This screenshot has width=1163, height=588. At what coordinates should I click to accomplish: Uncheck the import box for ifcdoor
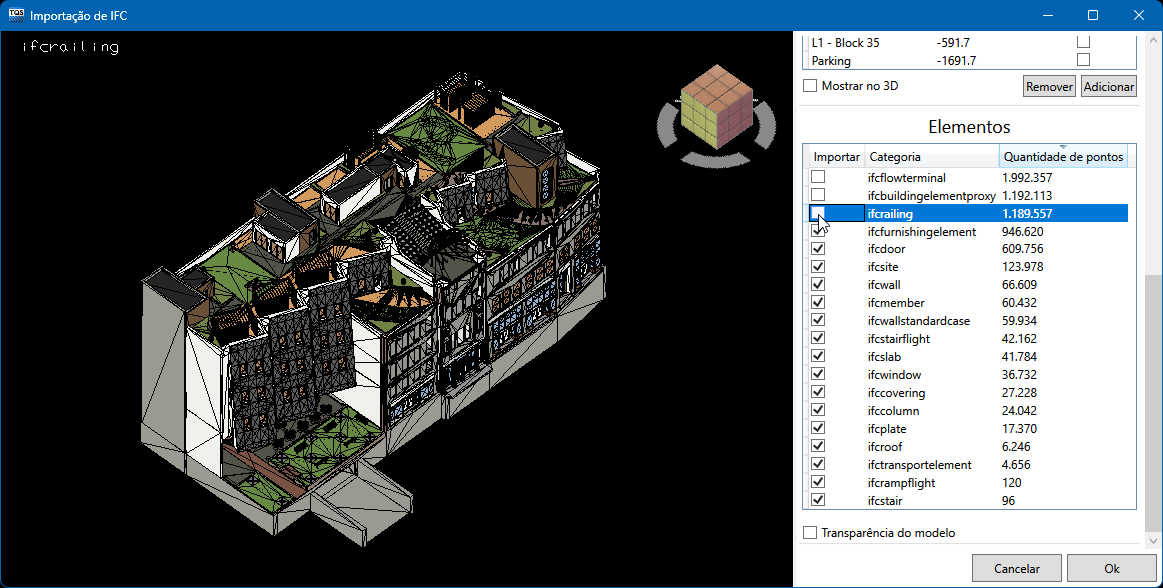point(818,249)
